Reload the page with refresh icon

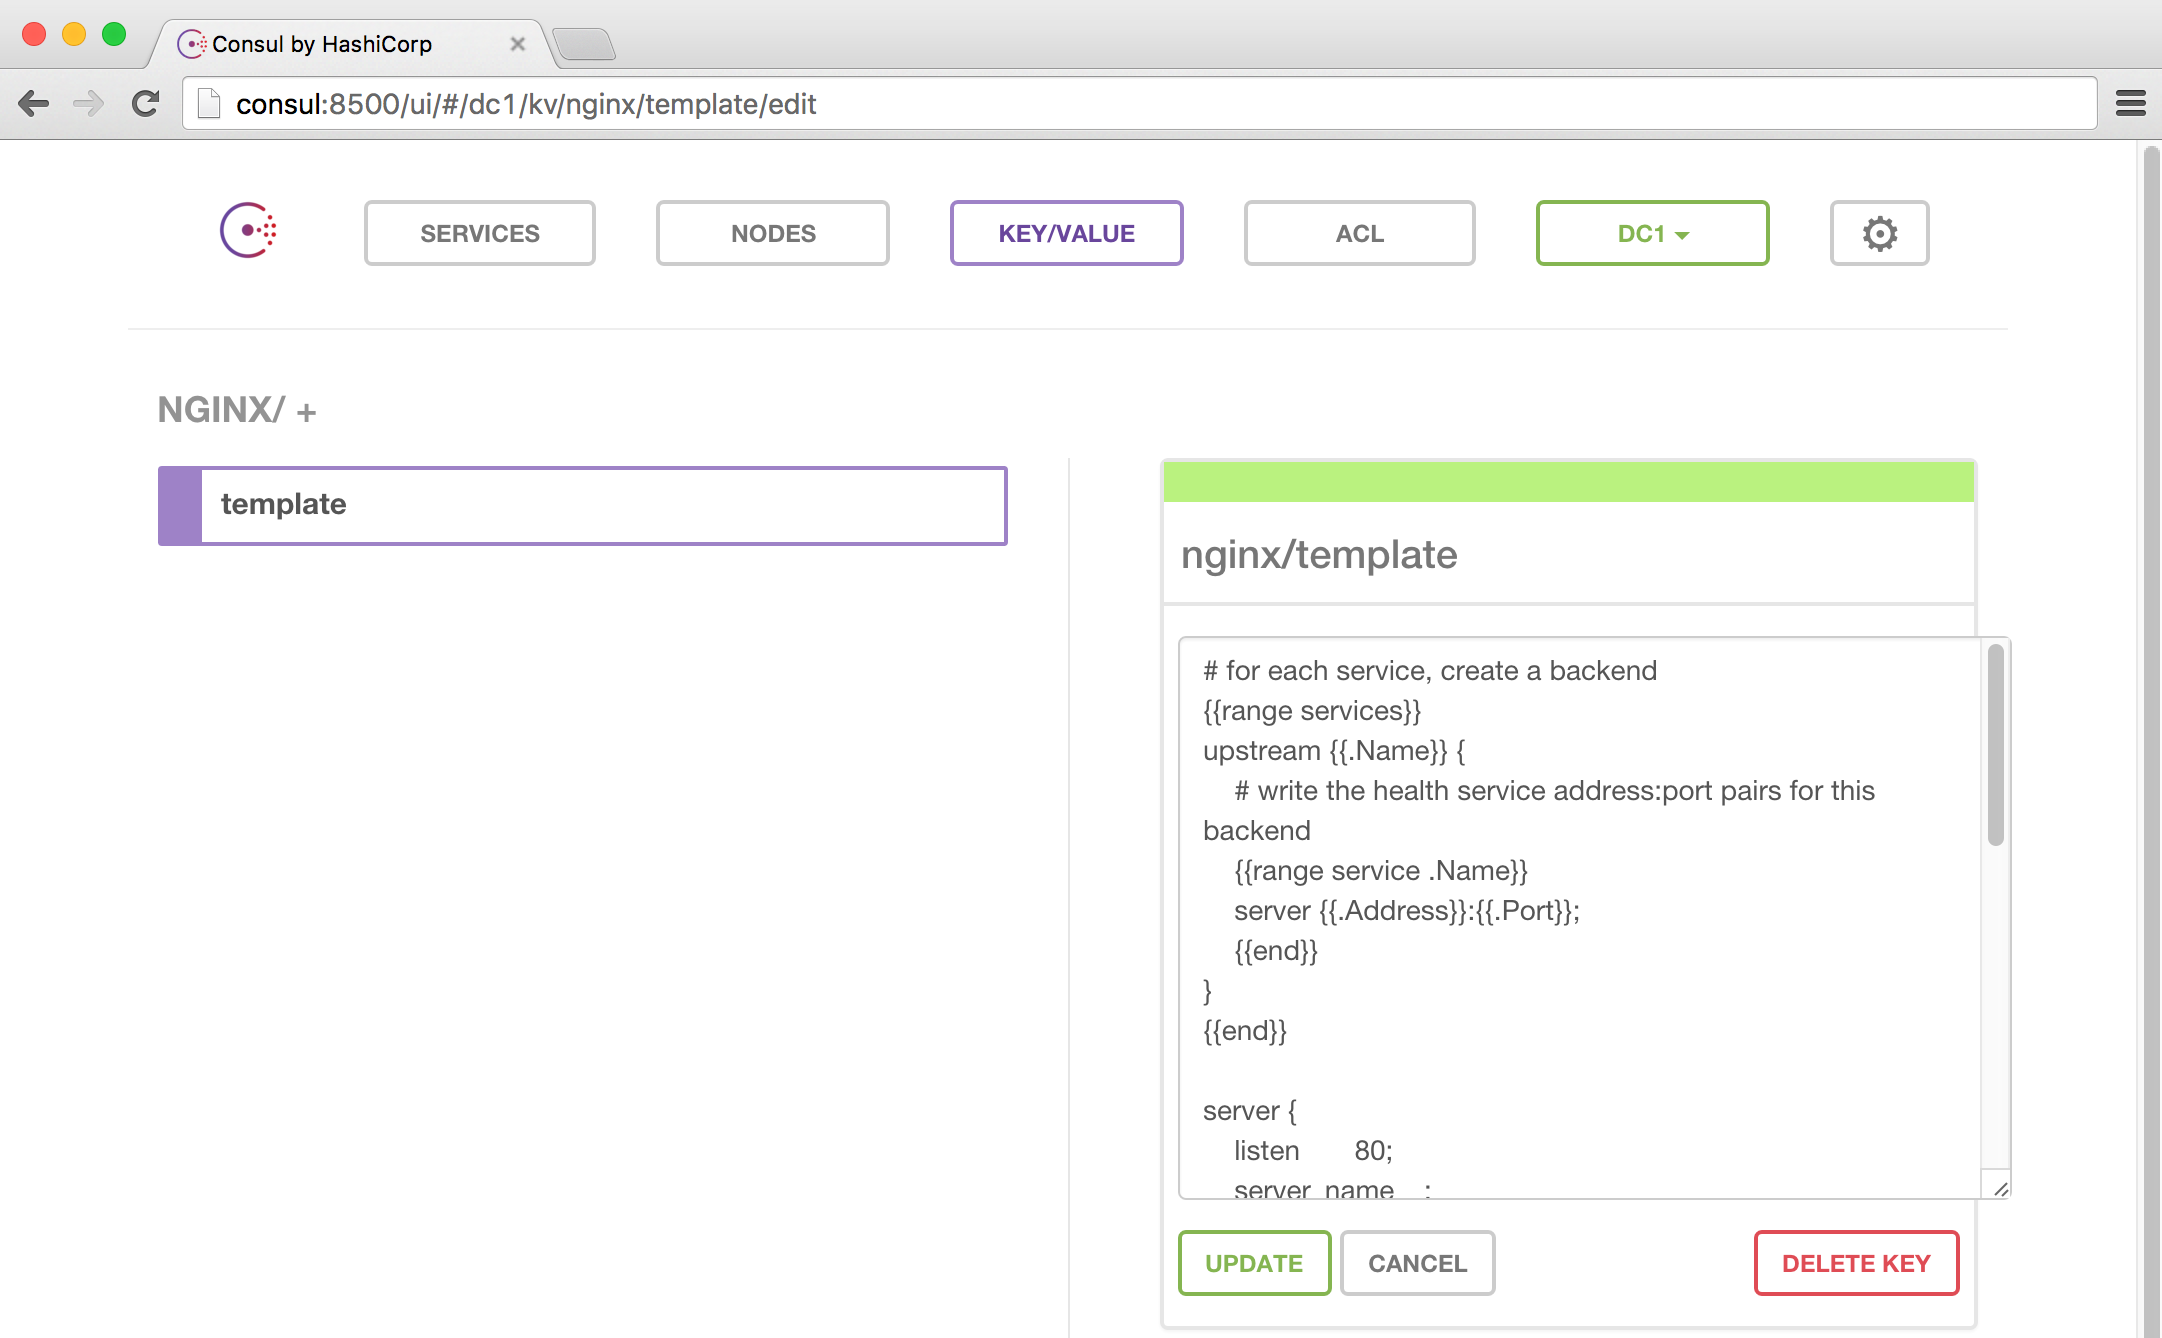click(146, 103)
